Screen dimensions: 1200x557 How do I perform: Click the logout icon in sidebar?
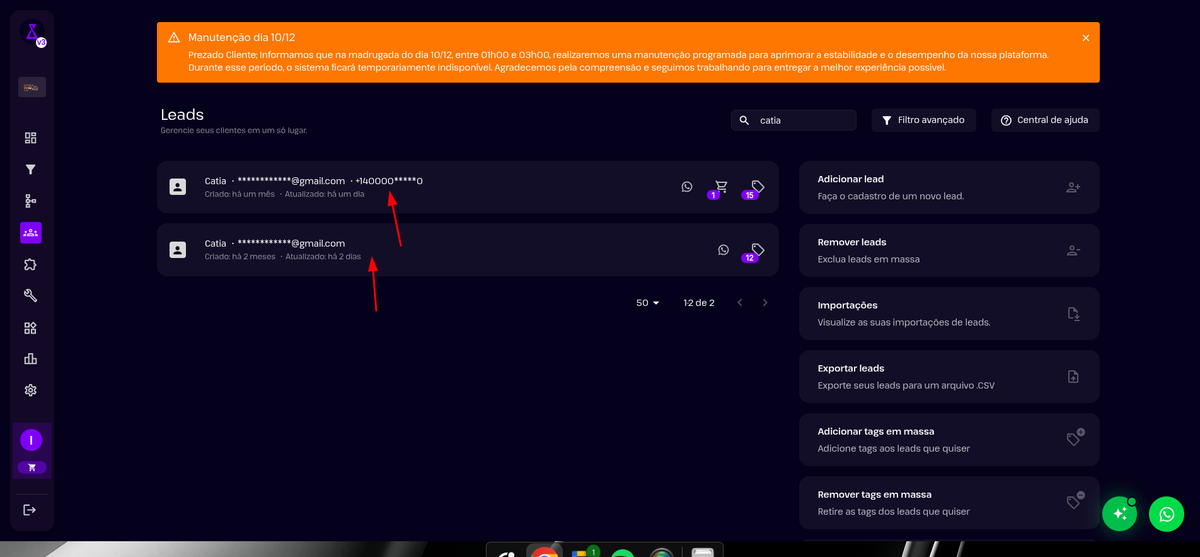click(x=30, y=510)
